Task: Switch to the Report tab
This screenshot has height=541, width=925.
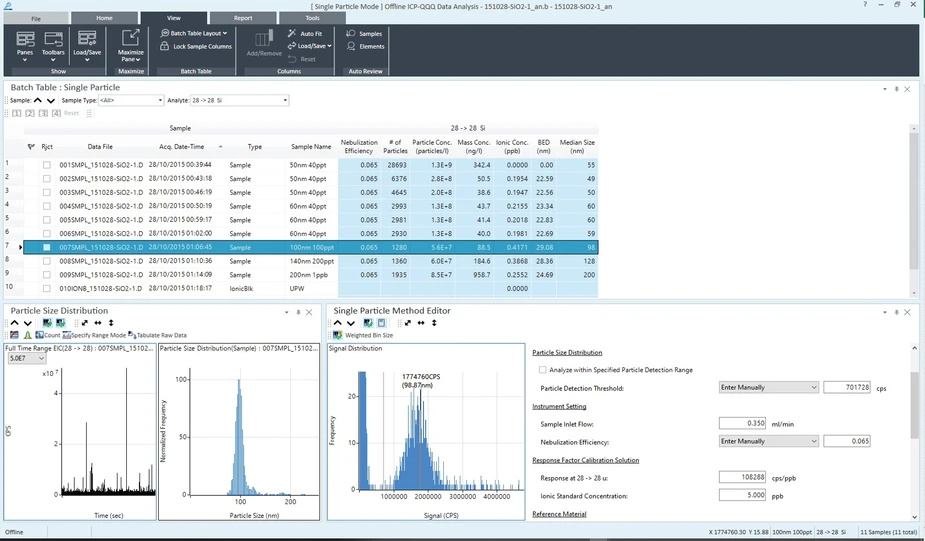Action: (x=243, y=18)
